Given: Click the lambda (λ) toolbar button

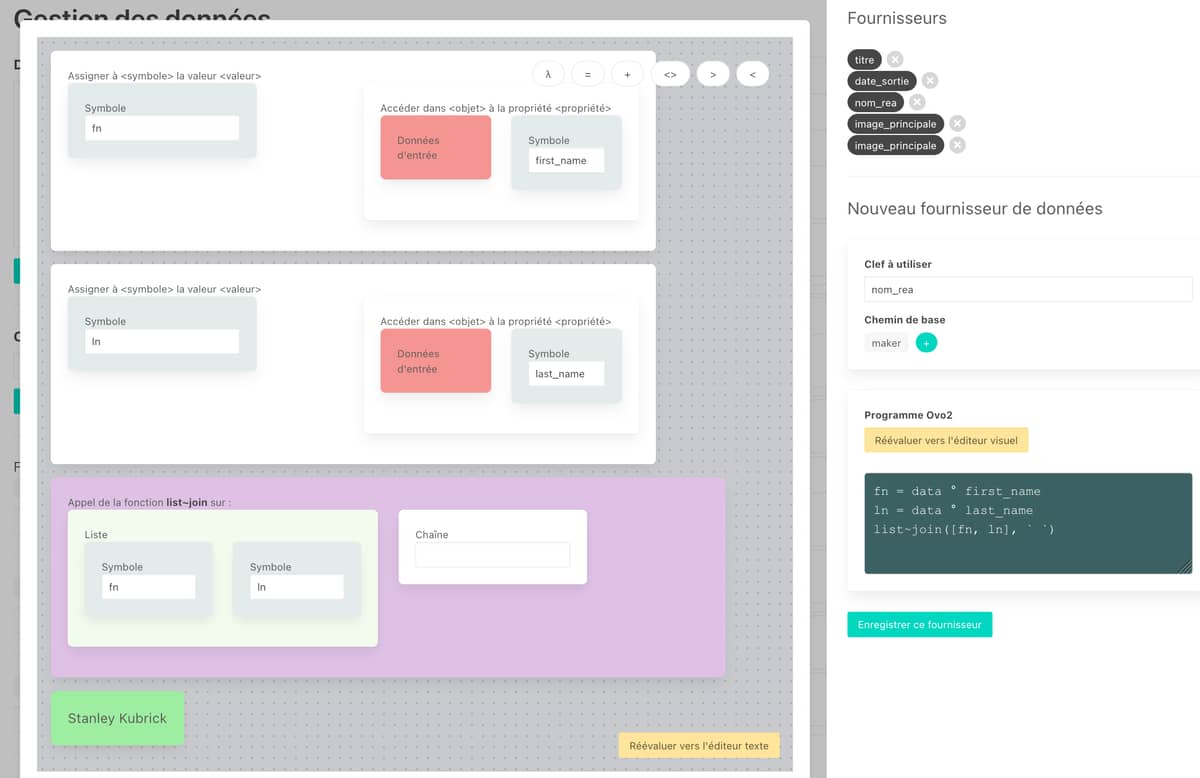Looking at the screenshot, I should click(548, 75).
